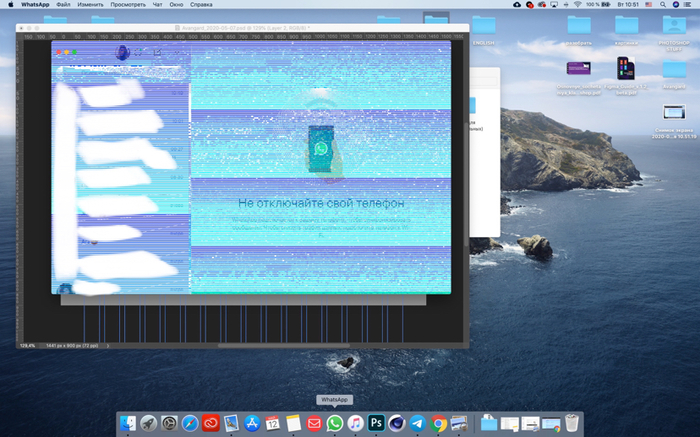
Task: Open the Music app in dock
Action: point(356,423)
